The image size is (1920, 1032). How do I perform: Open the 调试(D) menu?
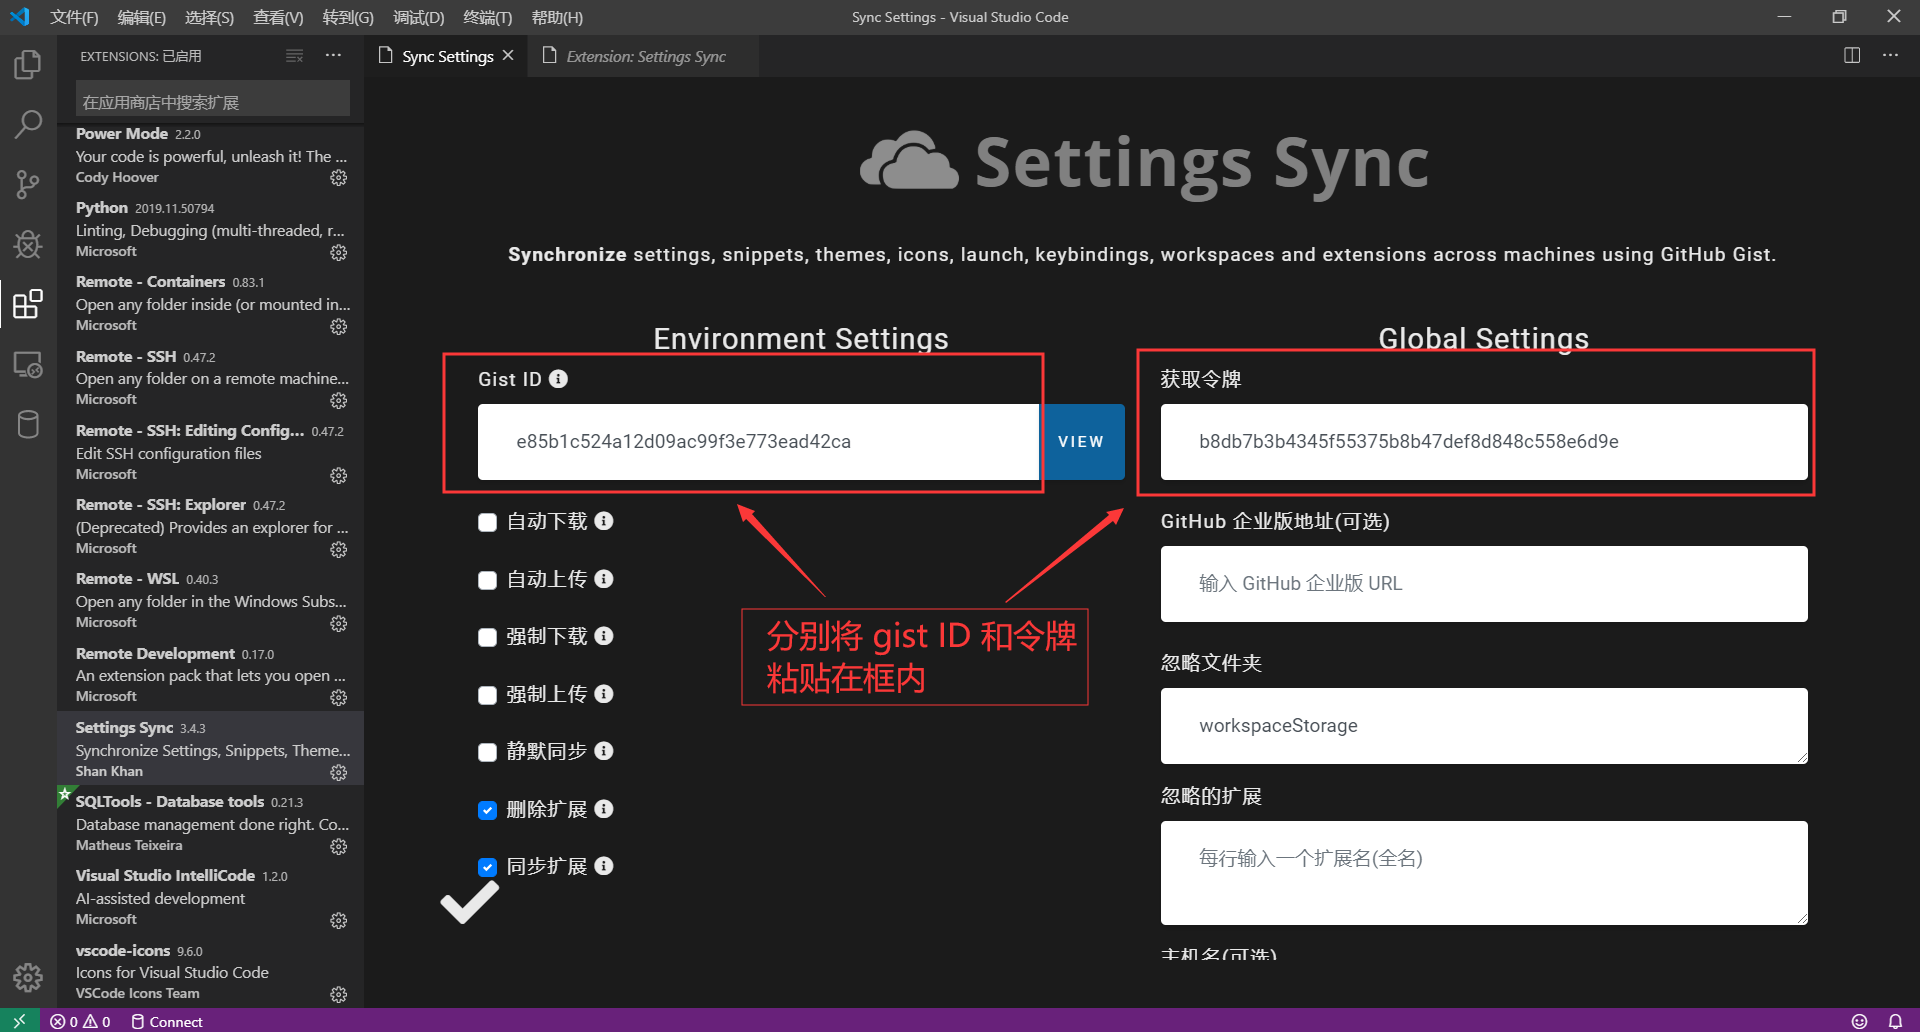[x=418, y=17]
